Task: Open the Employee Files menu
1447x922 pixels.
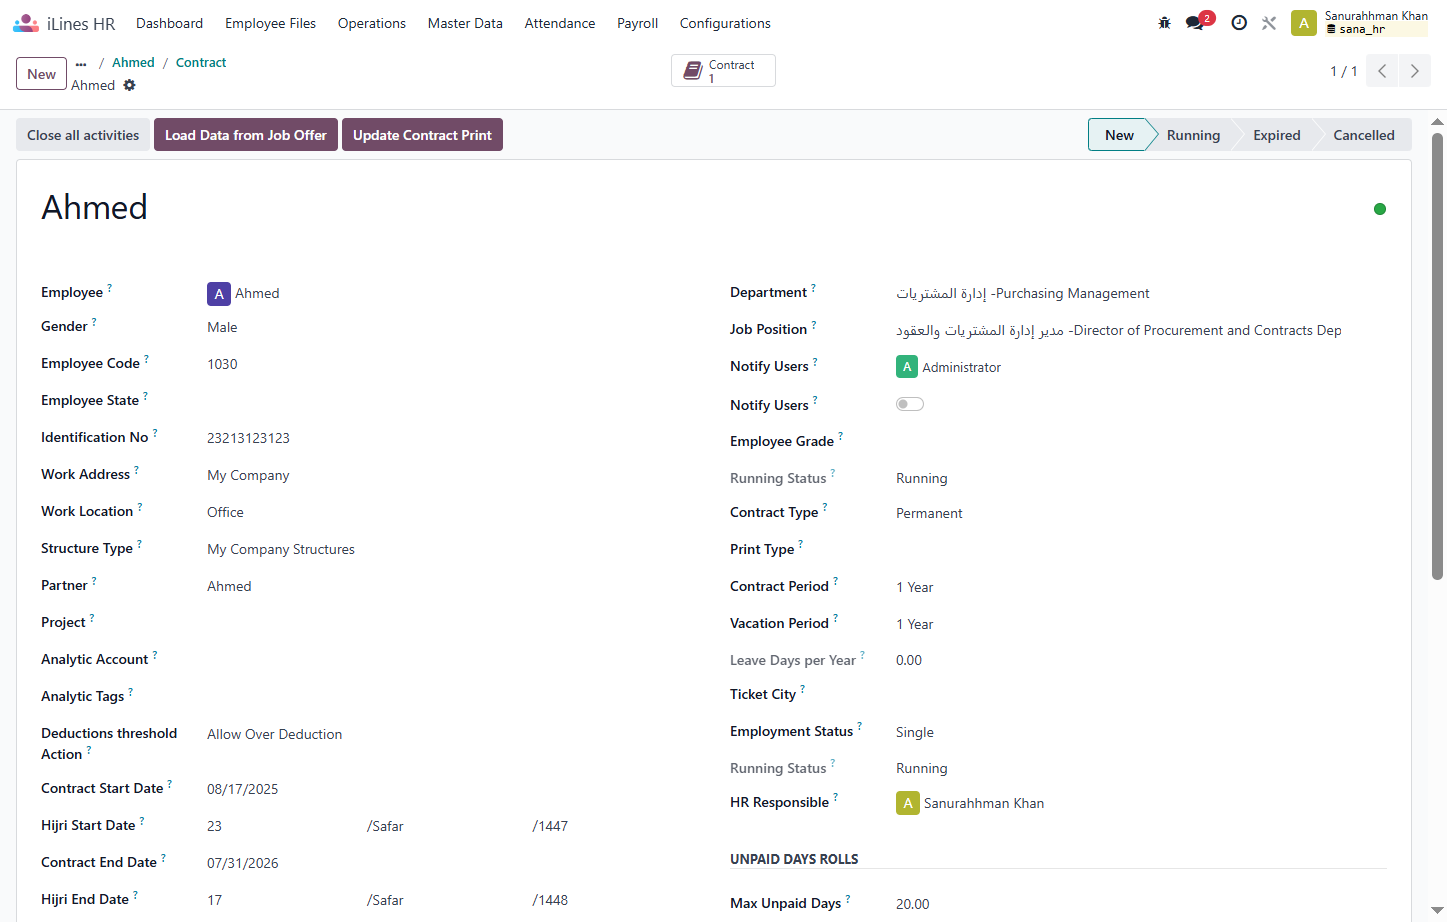Action: [x=270, y=23]
